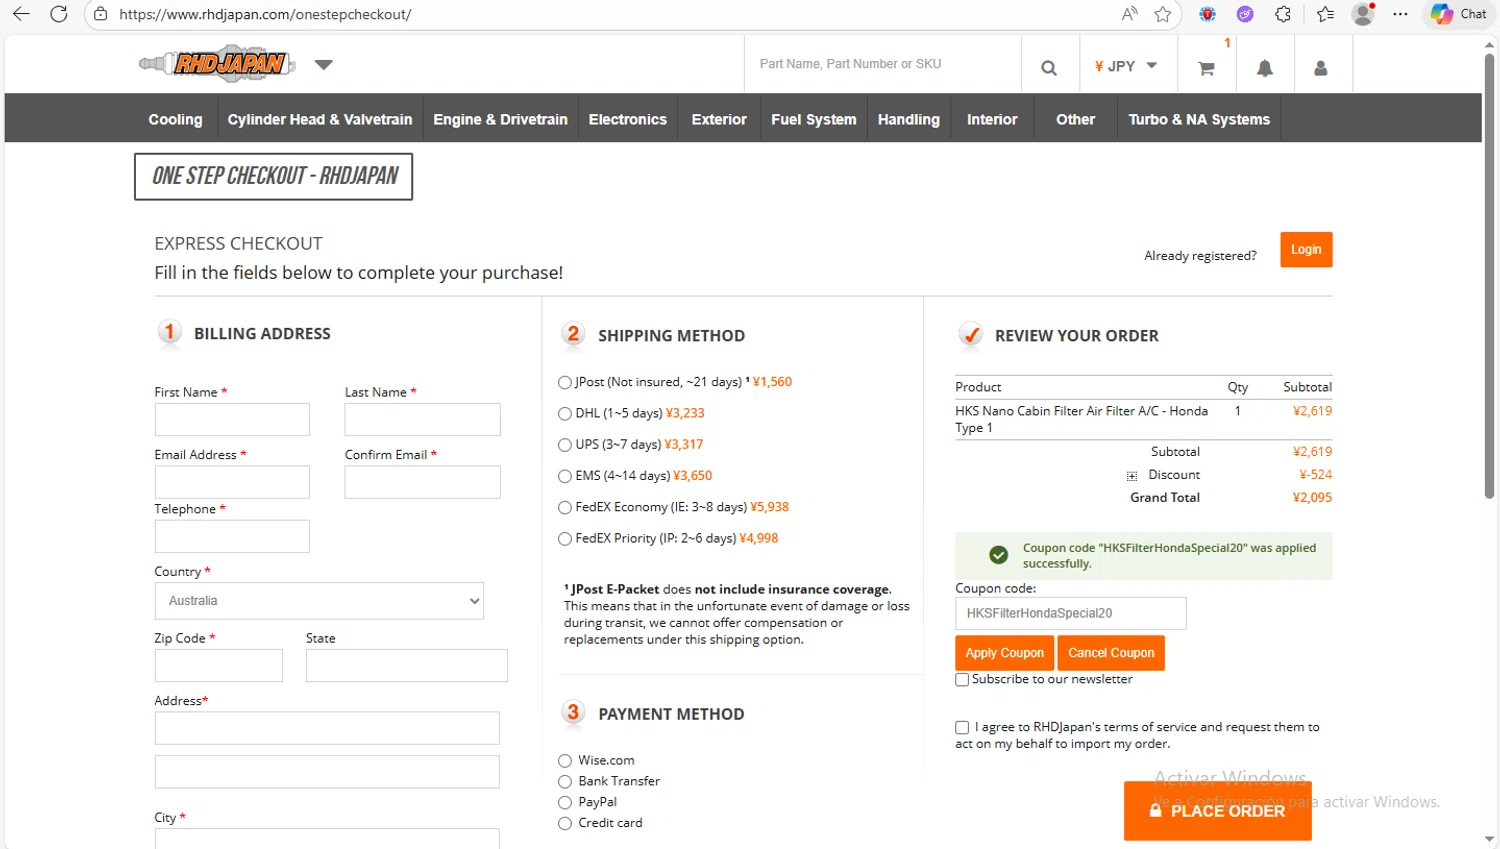Open the browser extensions icon
Screen dimensions: 1500x849
[1283, 14]
